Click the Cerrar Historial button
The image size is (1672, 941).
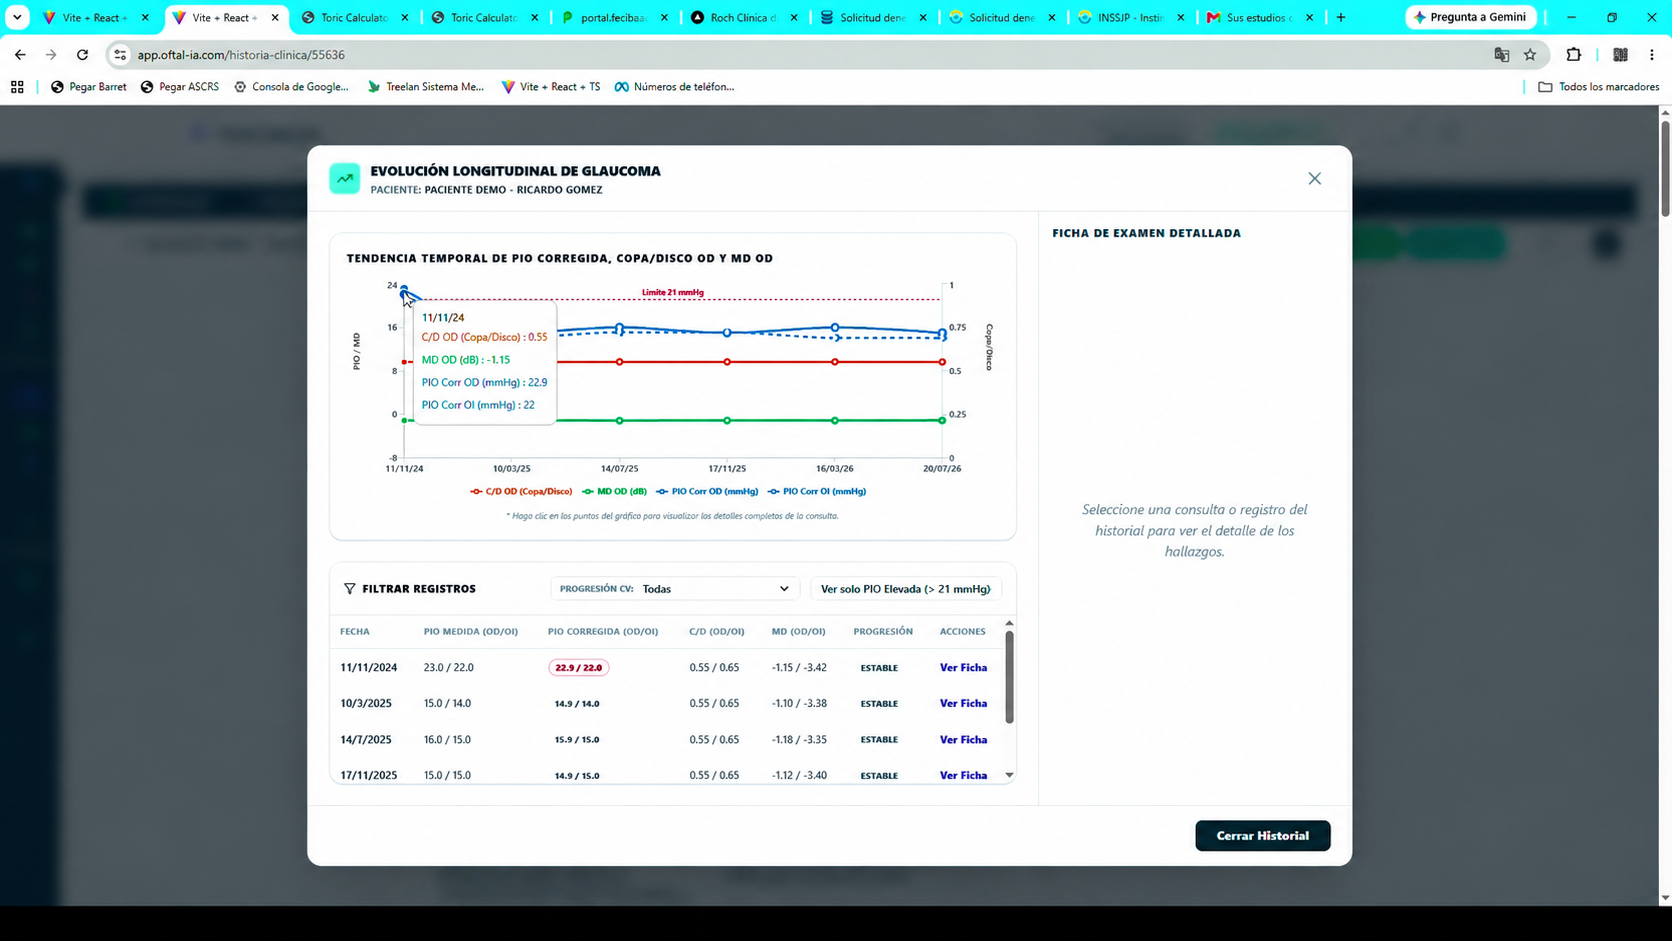(1262, 836)
